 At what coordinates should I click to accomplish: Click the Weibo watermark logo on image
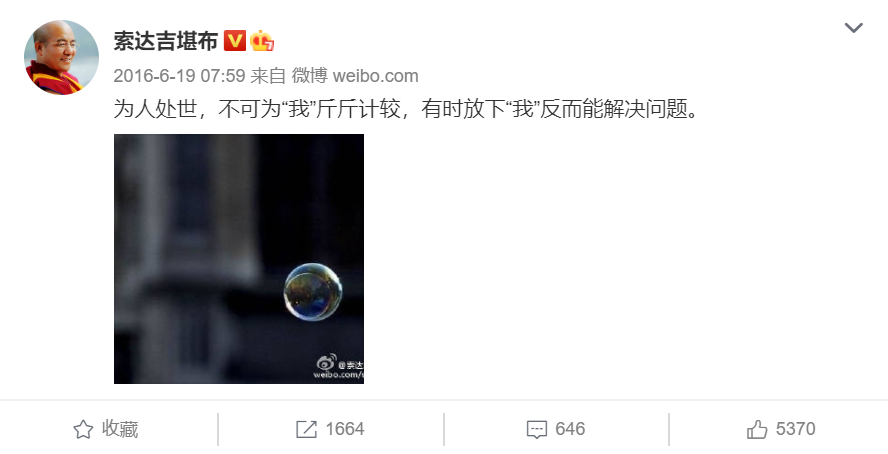coord(326,362)
